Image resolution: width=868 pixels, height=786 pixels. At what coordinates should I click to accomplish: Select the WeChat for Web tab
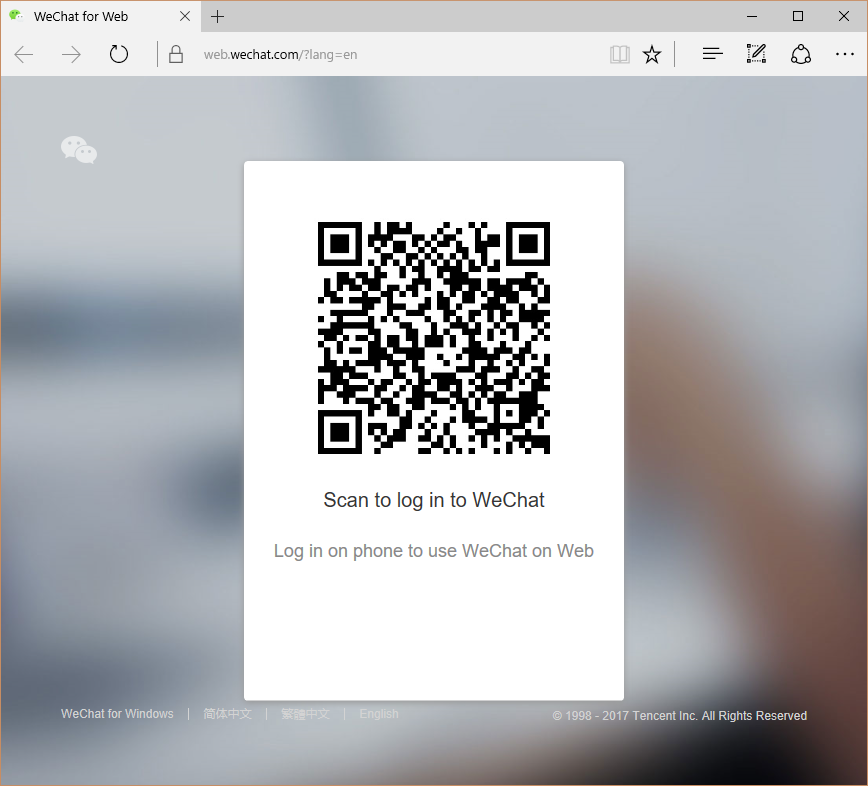tap(100, 17)
